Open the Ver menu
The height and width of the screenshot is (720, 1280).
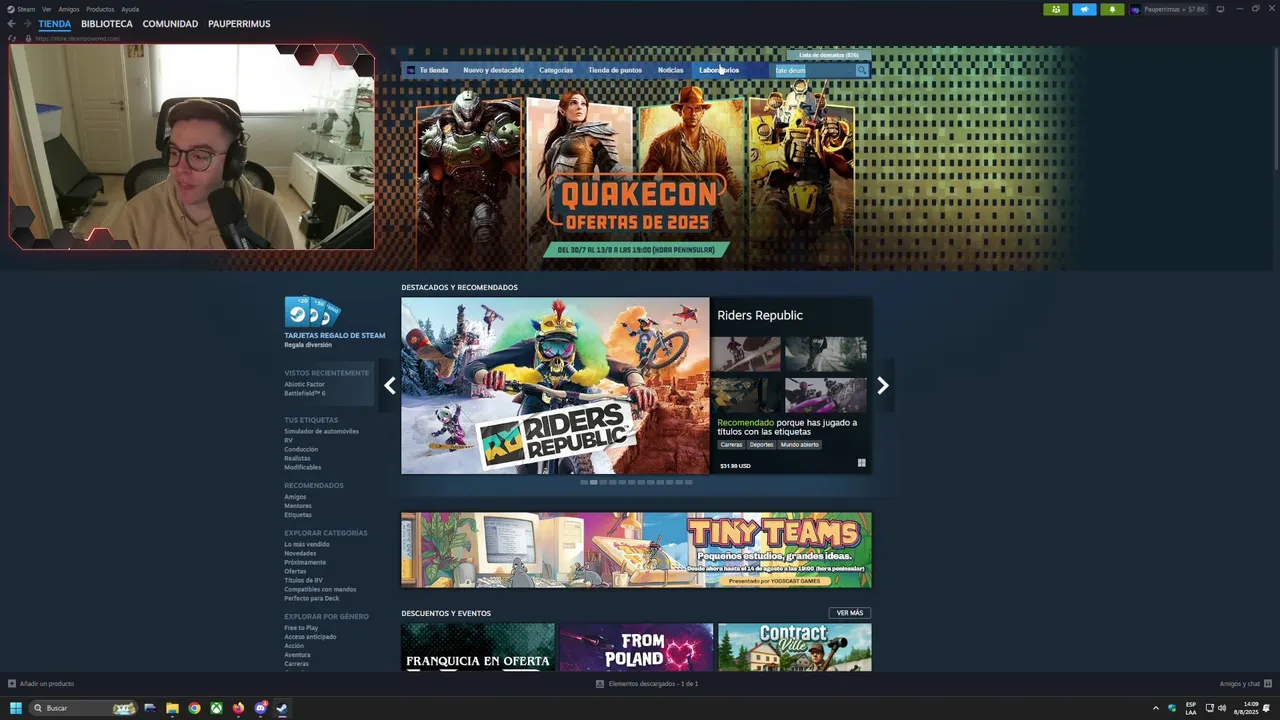pyautogui.click(x=46, y=9)
